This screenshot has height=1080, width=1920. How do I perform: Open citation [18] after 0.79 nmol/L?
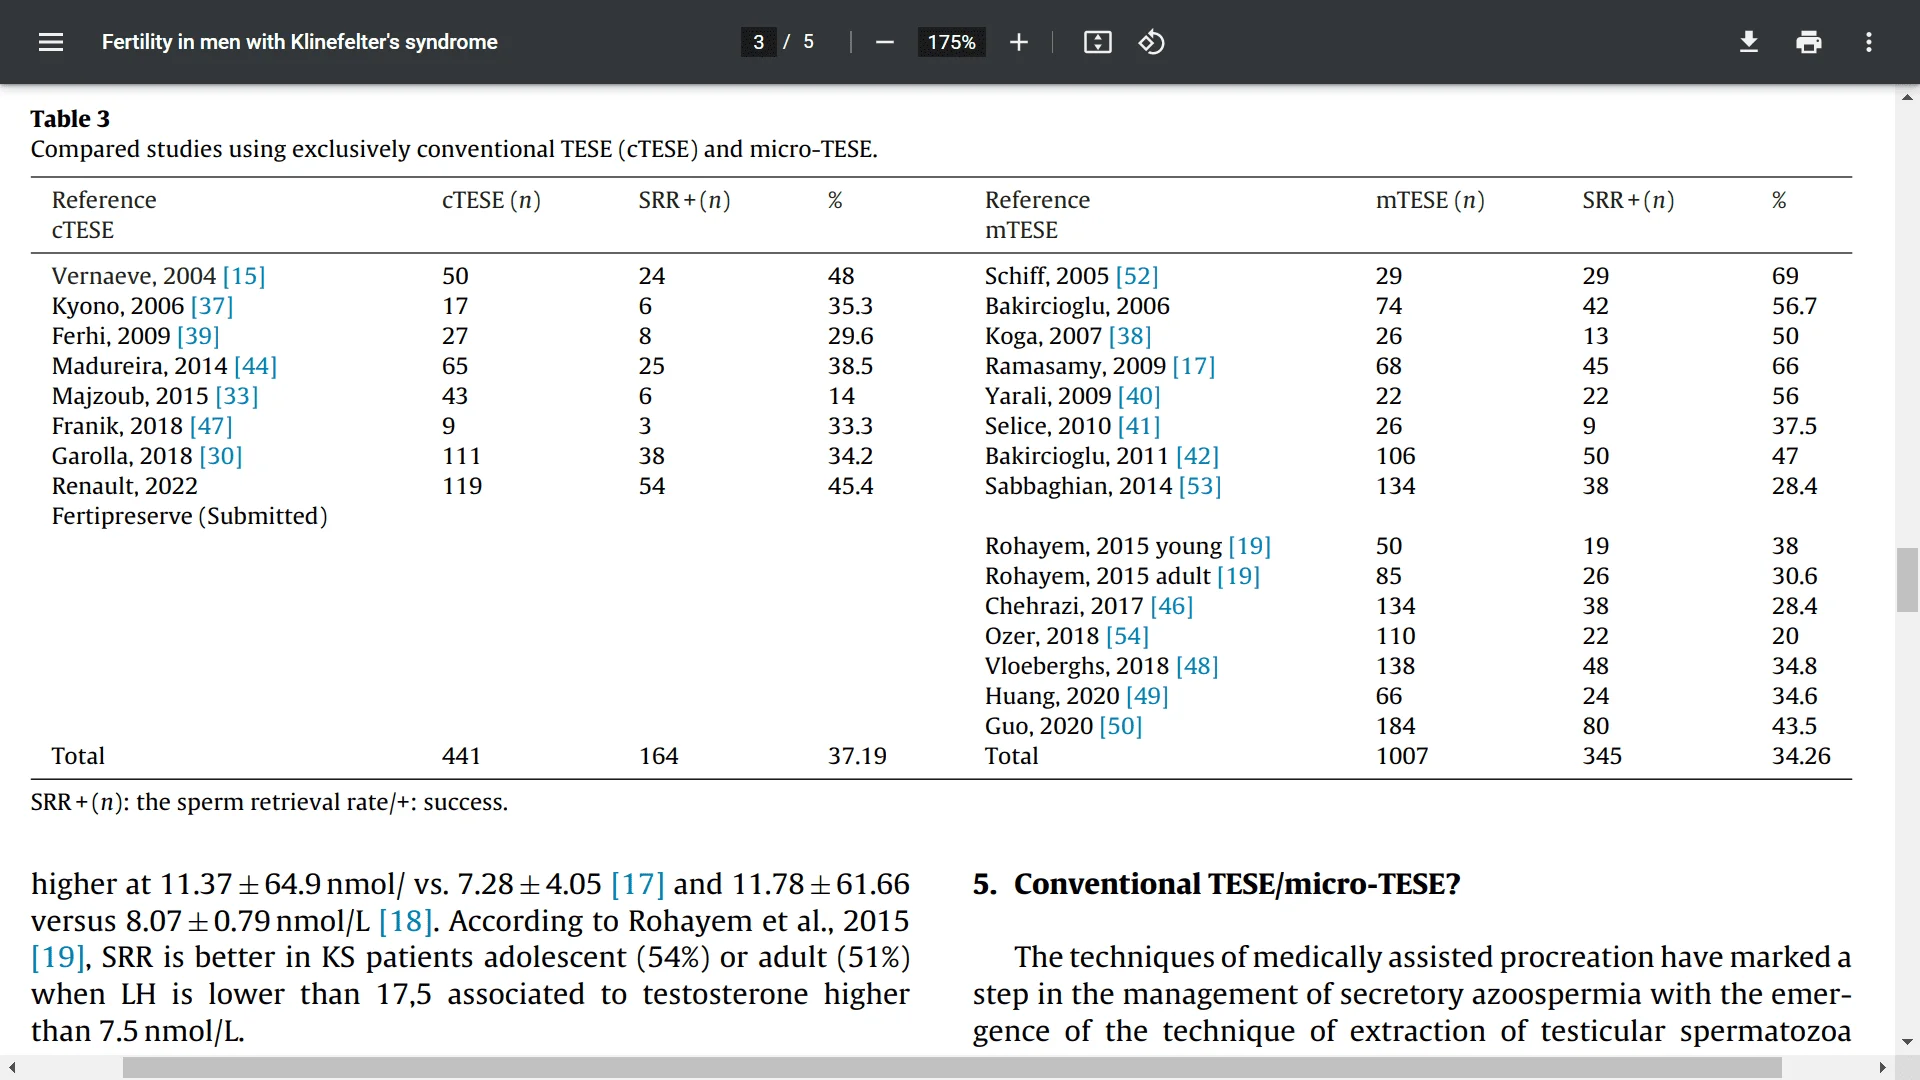coord(406,921)
